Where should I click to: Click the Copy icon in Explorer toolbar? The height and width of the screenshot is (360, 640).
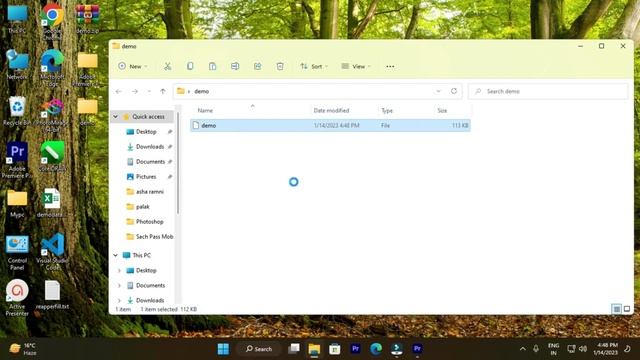tap(190, 66)
